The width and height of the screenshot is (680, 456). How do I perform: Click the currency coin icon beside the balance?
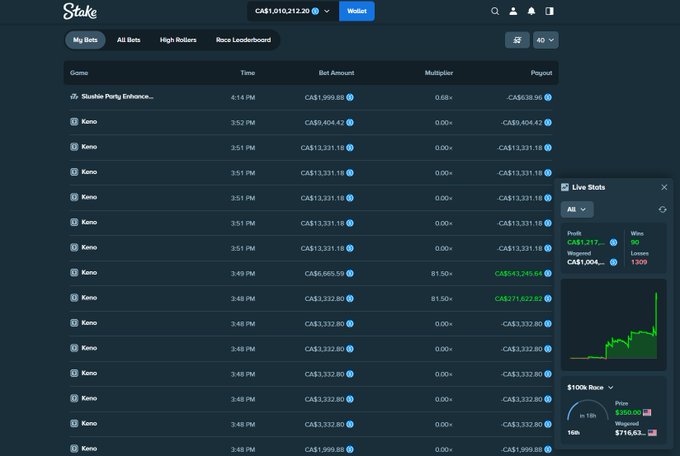[315, 11]
